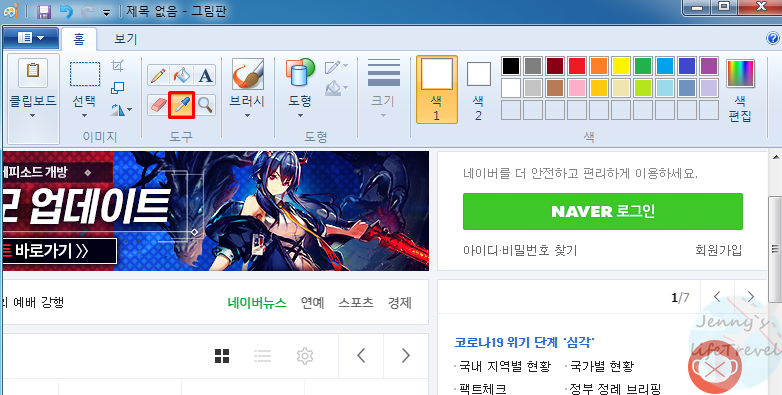
Task: Click the Size line thickness icon
Action: [x=383, y=73]
